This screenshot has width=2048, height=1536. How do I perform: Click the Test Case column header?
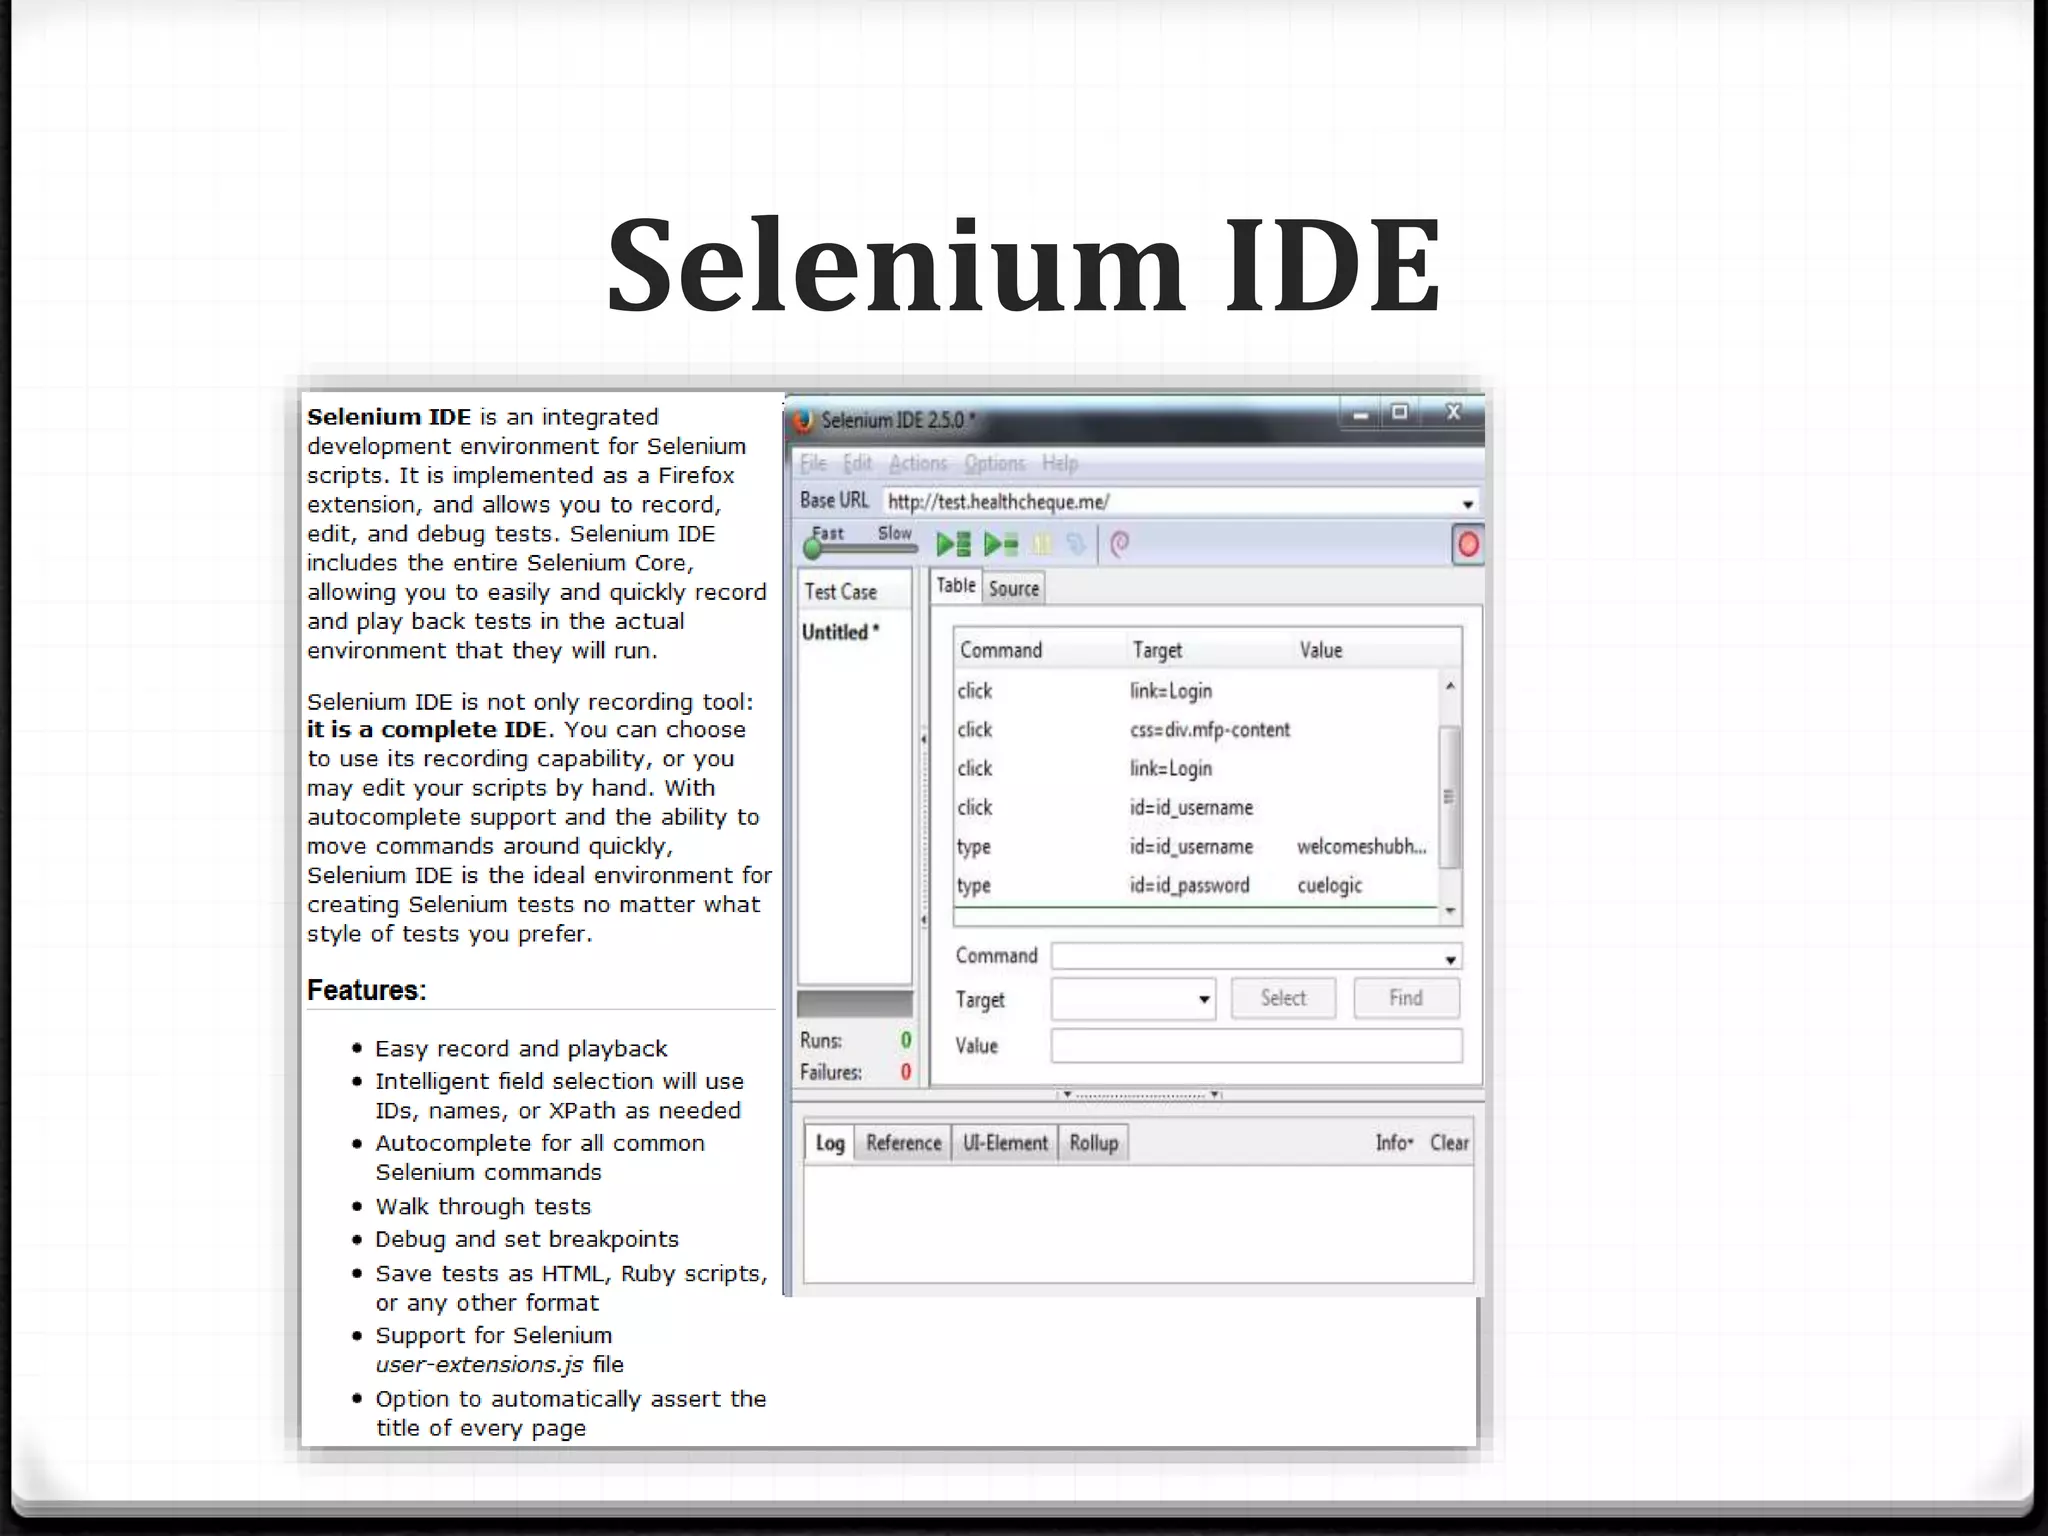tap(854, 591)
